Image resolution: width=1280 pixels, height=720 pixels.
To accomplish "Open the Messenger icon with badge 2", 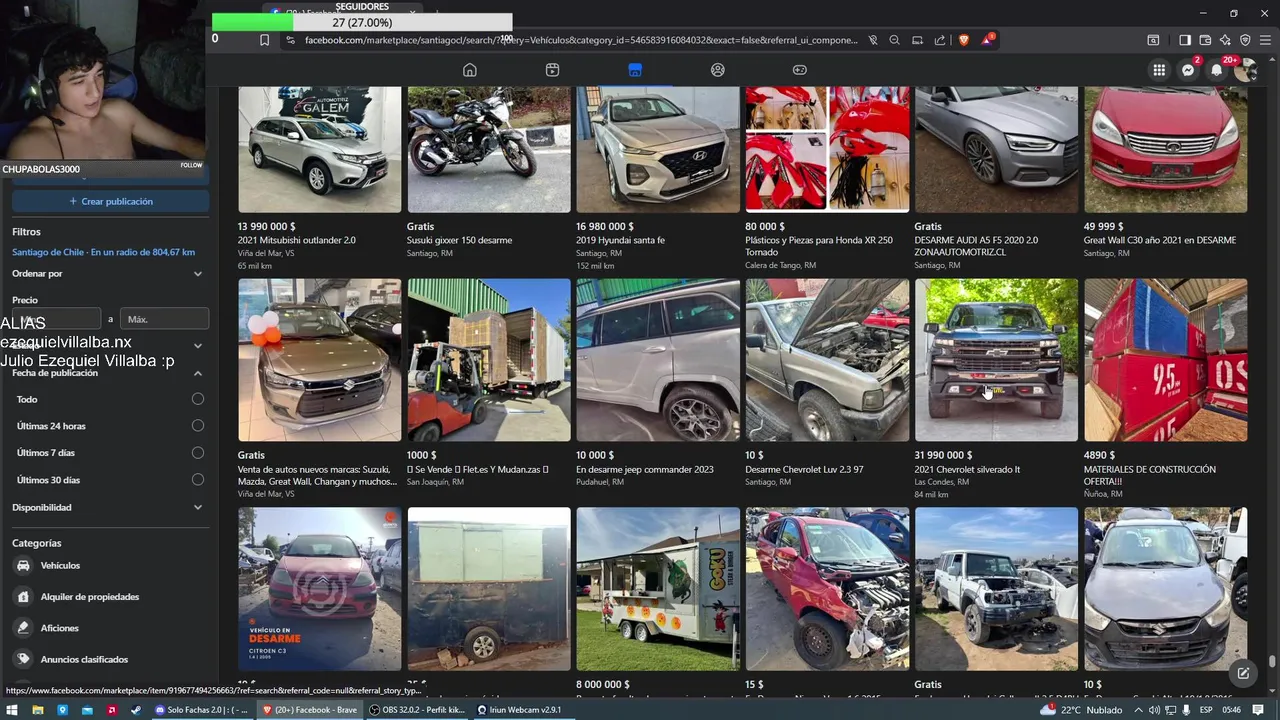I will [x=1188, y=70].
